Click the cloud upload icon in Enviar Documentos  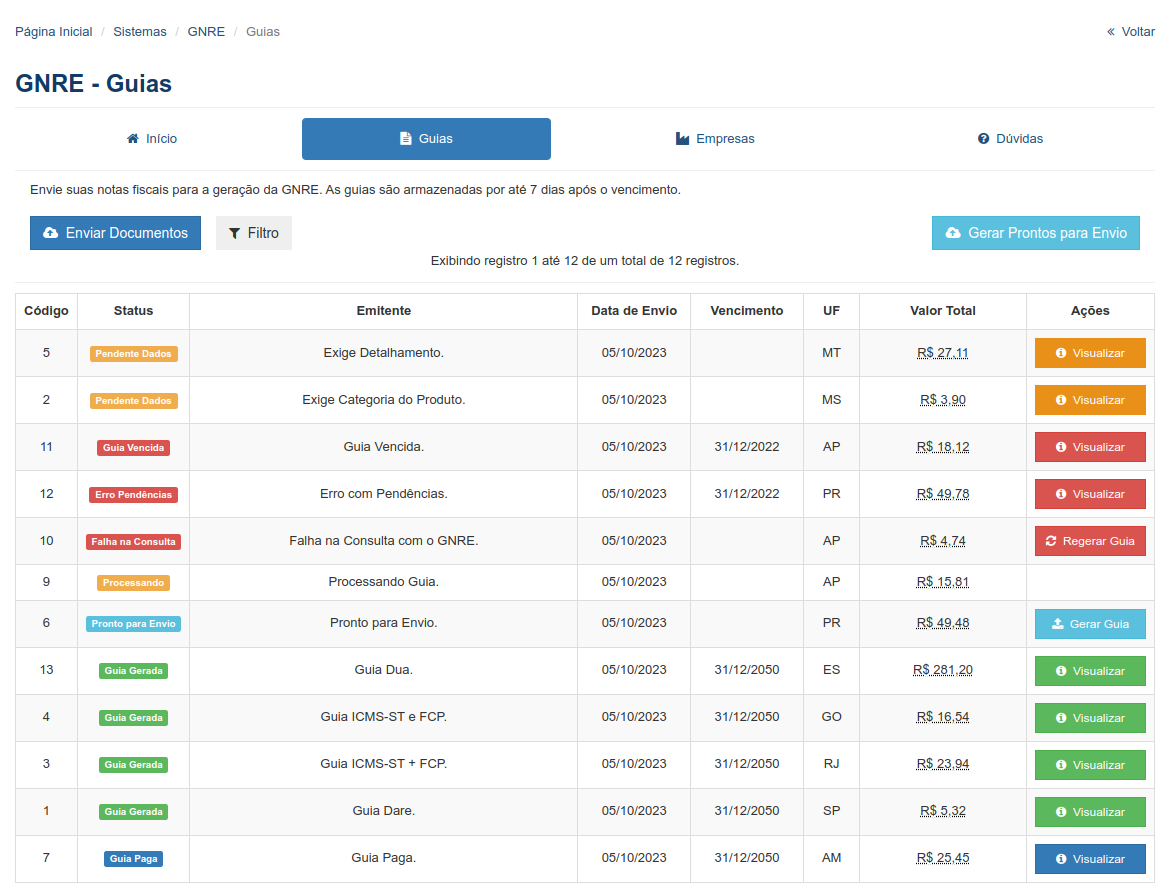click(x=51, y=233)
